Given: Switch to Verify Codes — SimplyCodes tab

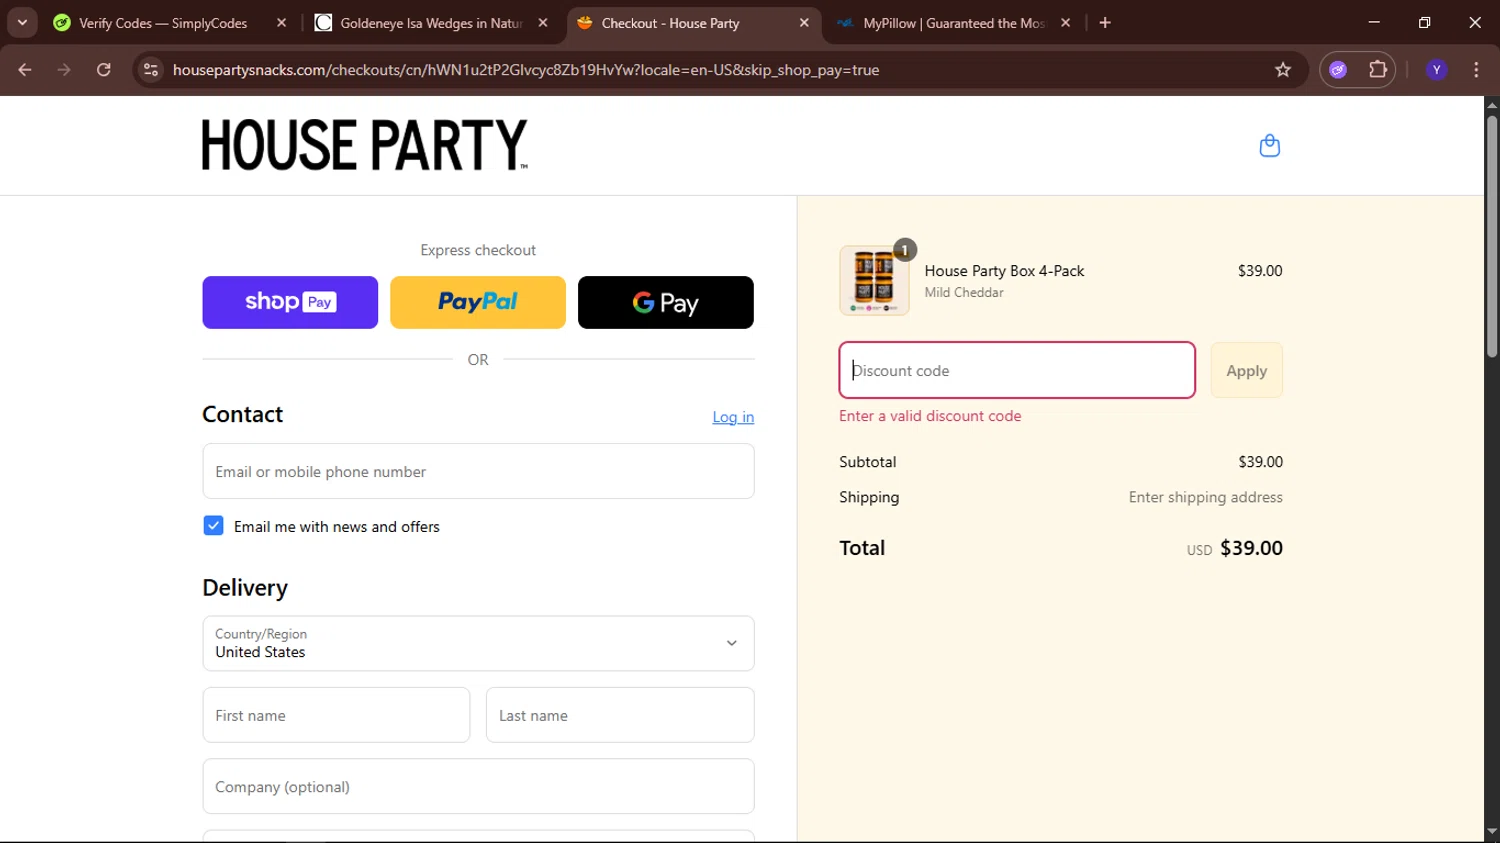Looking at the screenshot, I should (x=170, y=23).
